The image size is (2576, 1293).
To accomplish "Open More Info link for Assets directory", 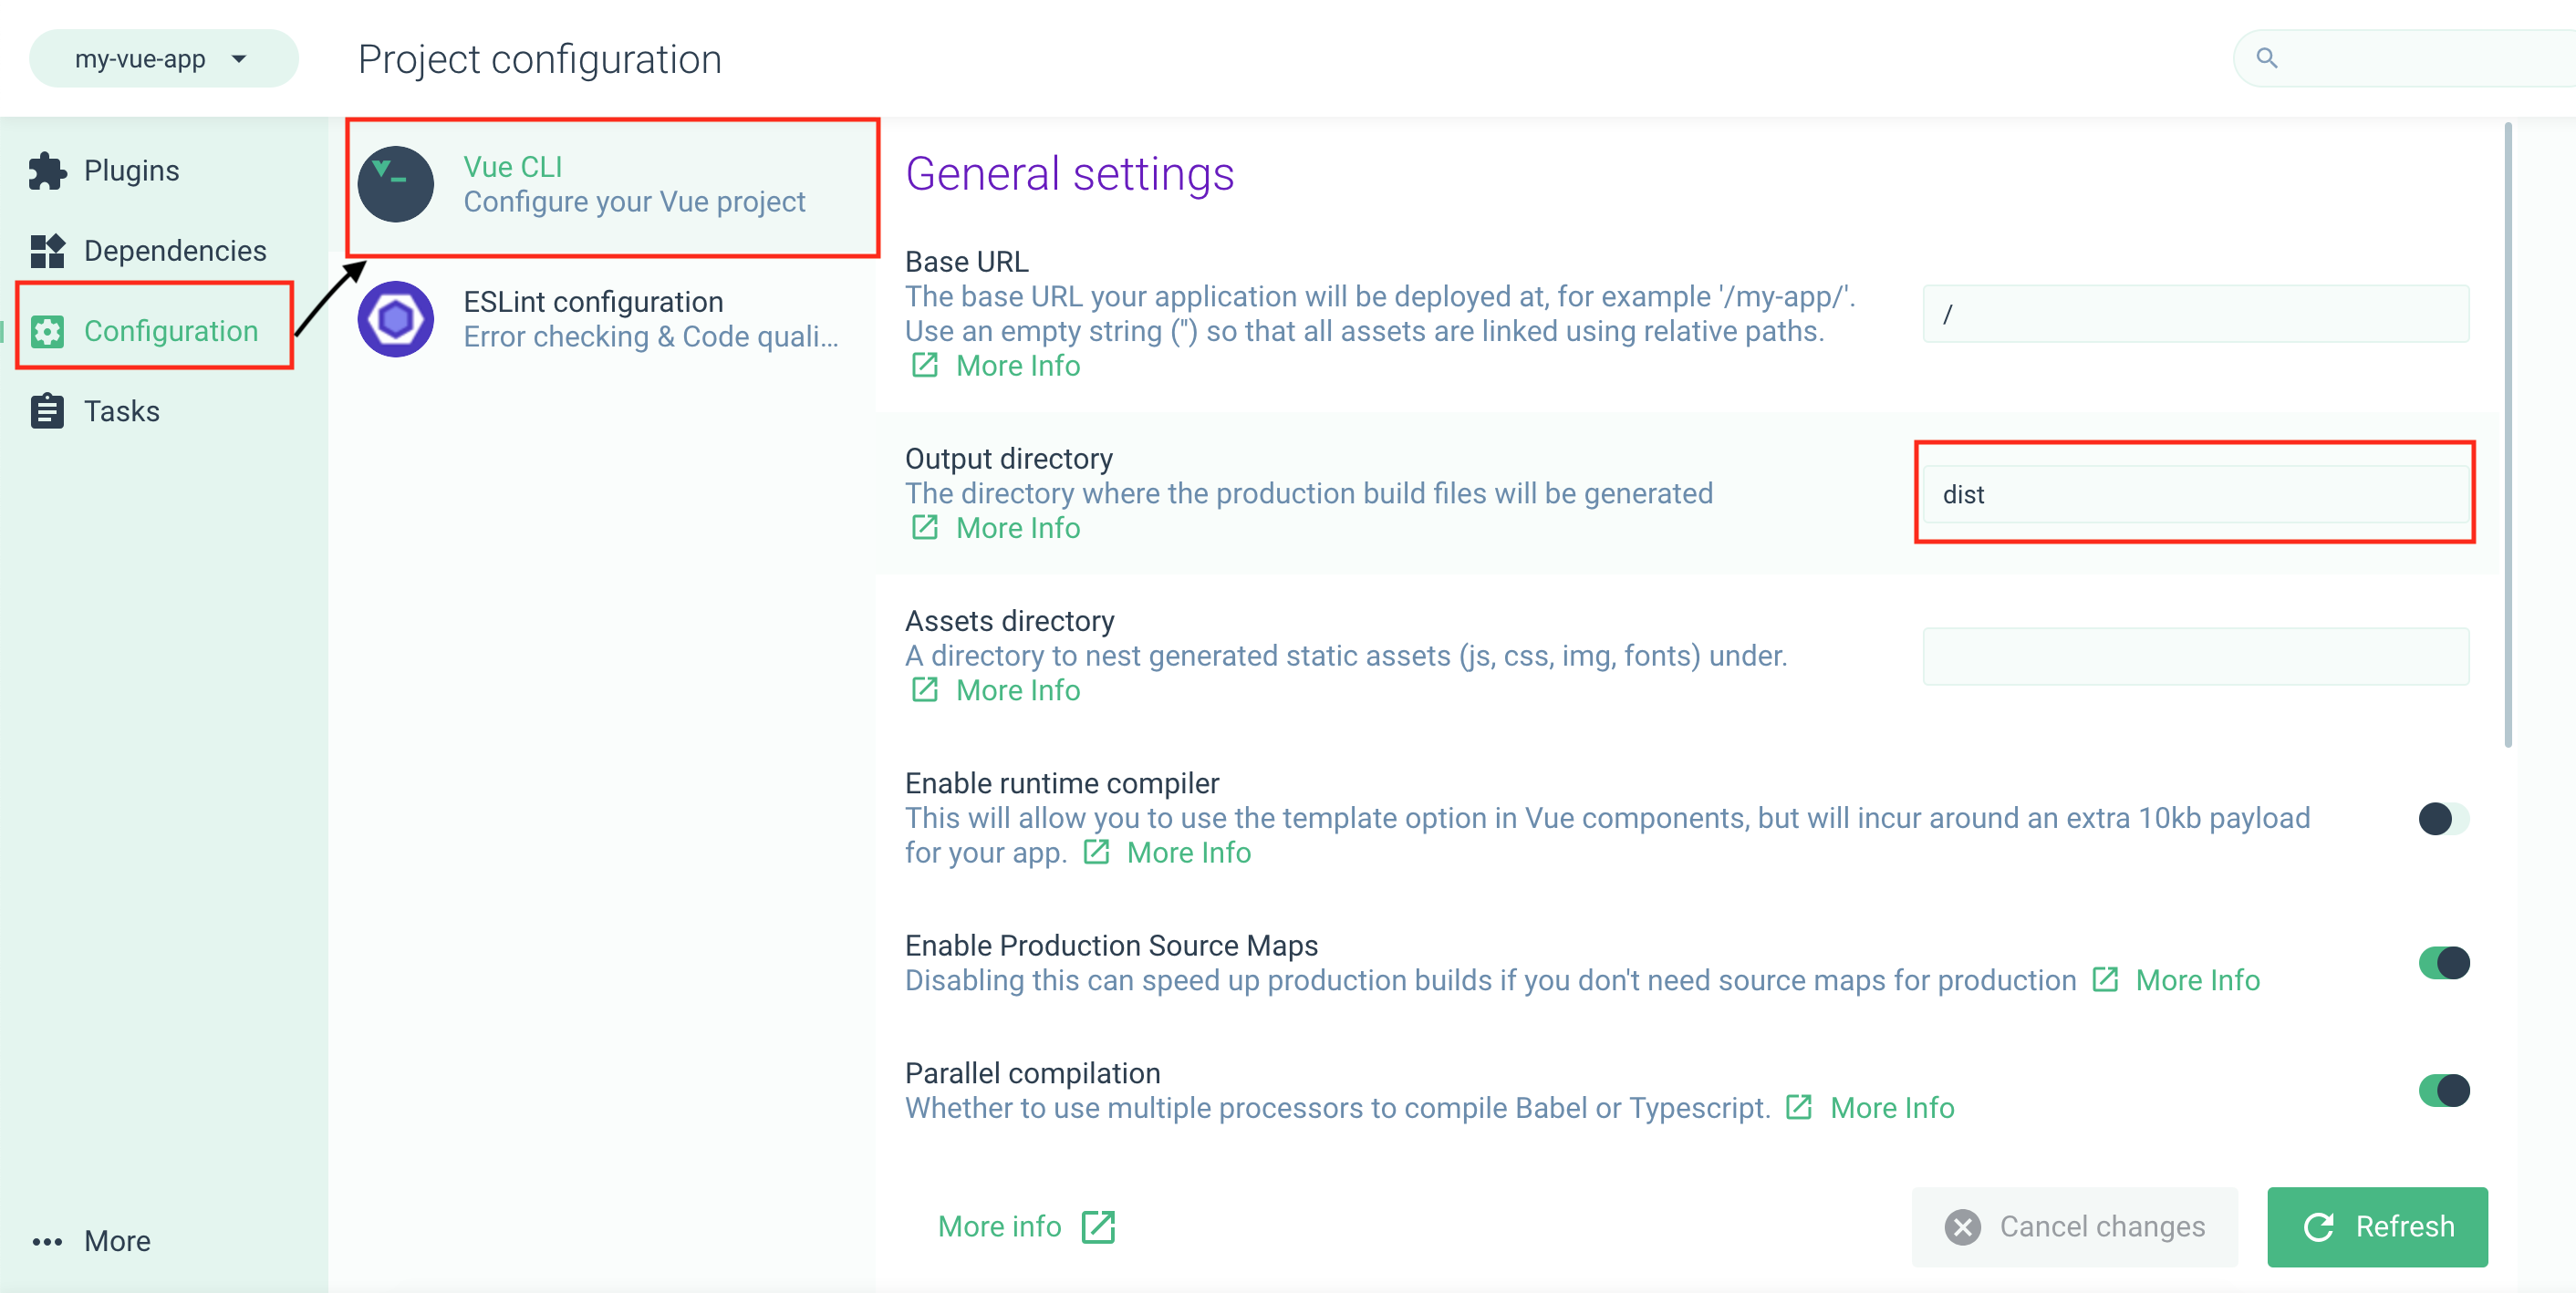I will click(1017, 689).
